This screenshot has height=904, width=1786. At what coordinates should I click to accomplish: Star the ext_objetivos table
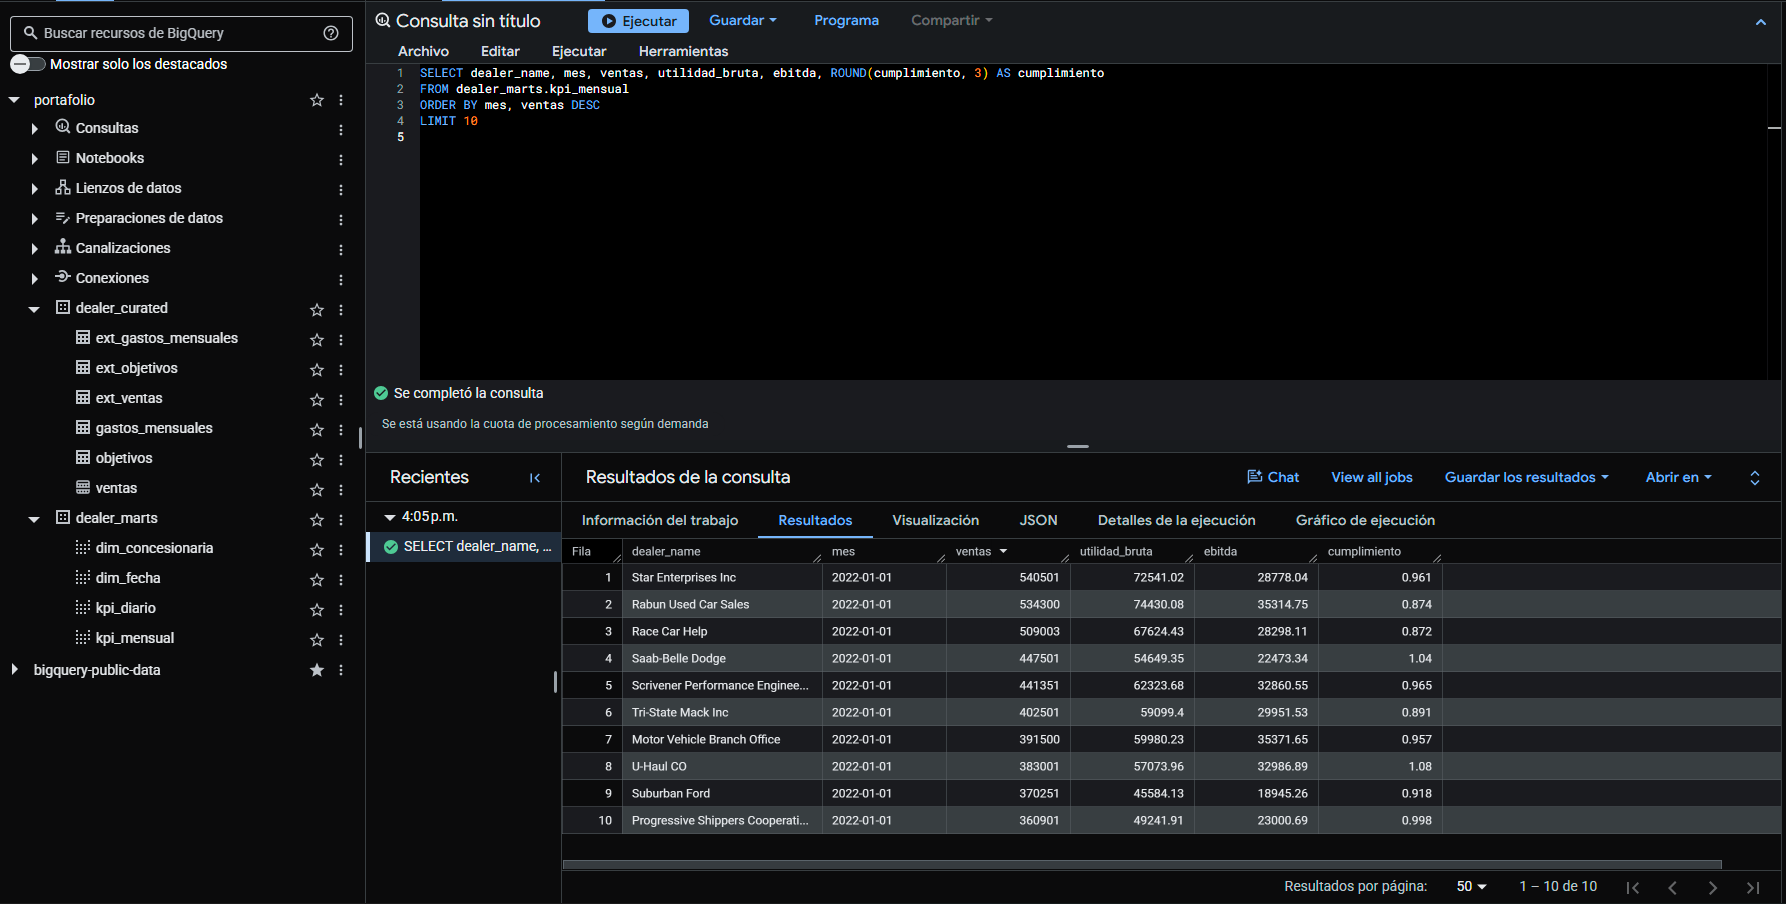click(317, 370)
